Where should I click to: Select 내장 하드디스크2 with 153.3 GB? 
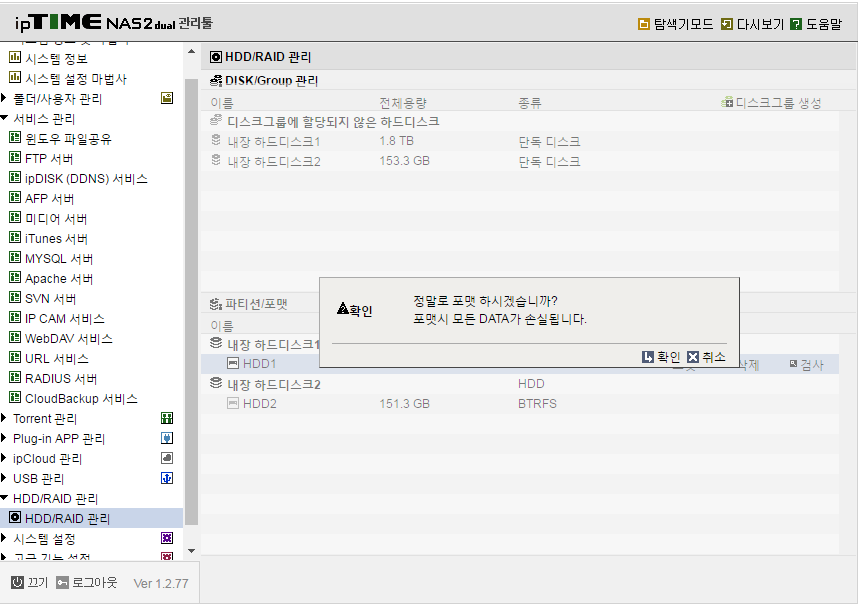[x=519, y=161]
